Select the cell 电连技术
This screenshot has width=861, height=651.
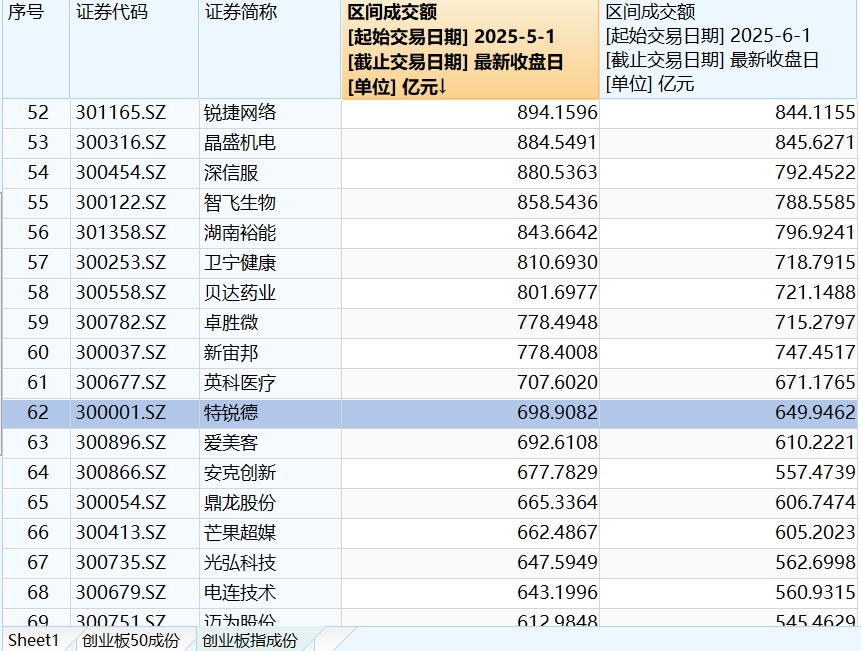(270, 592)
